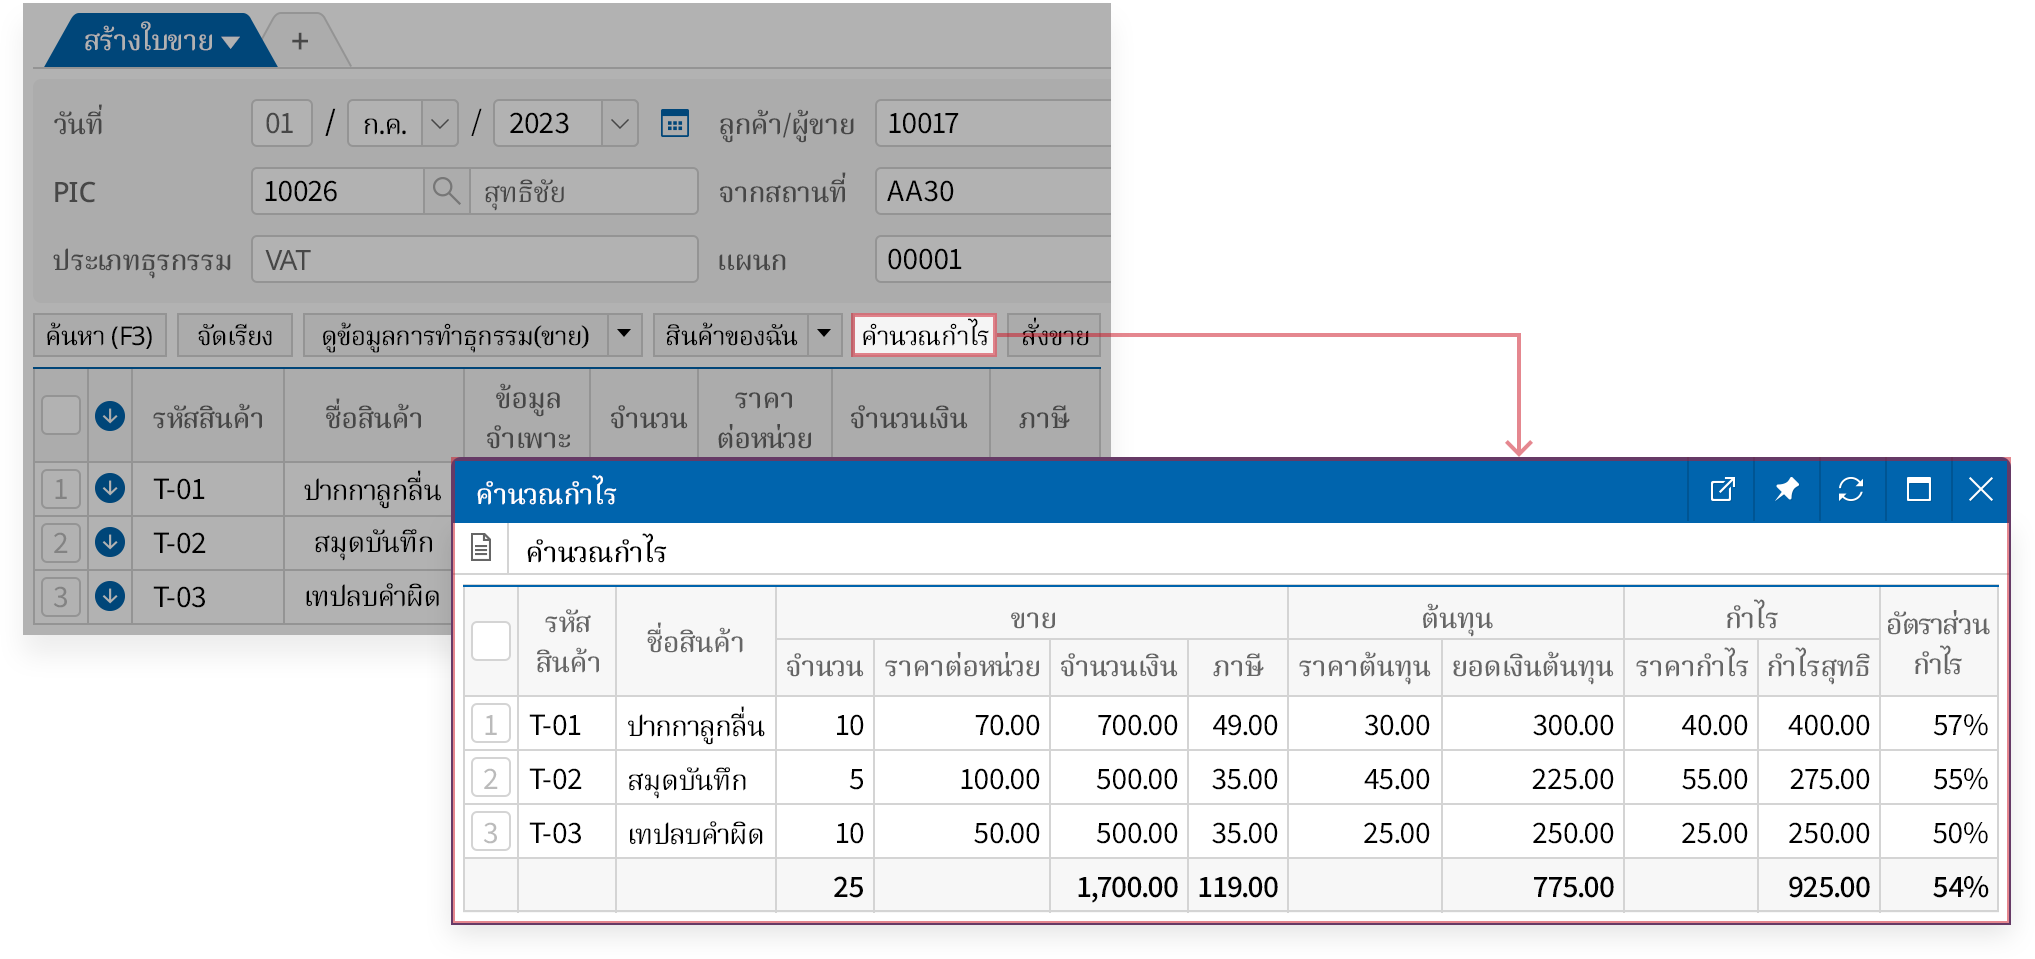
Task: Click the blue arrow on row T-01
Action: point(110,489)
